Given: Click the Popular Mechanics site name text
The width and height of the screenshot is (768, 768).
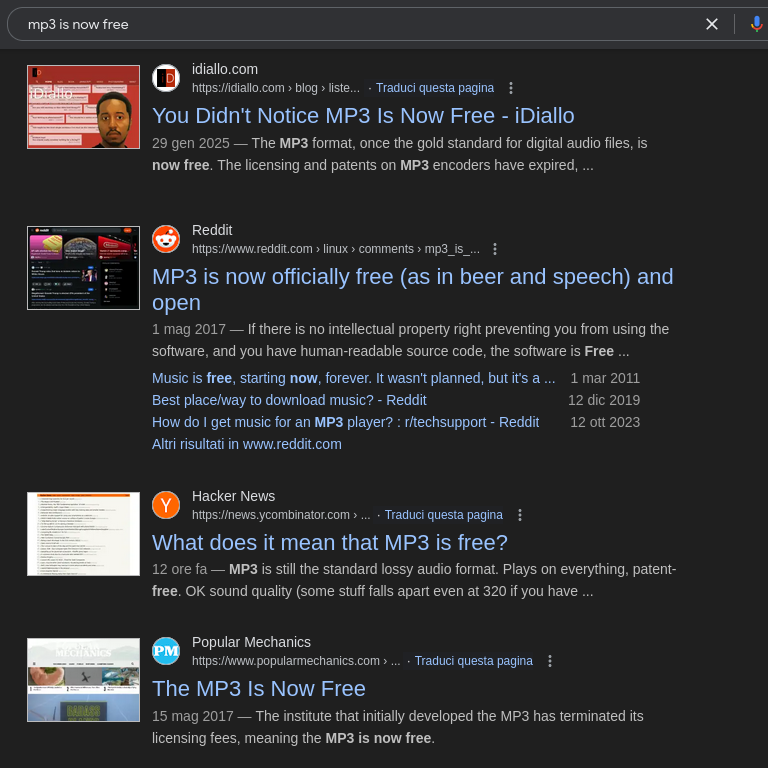Looking at the screenshot, I should click(x=251, y=642).
